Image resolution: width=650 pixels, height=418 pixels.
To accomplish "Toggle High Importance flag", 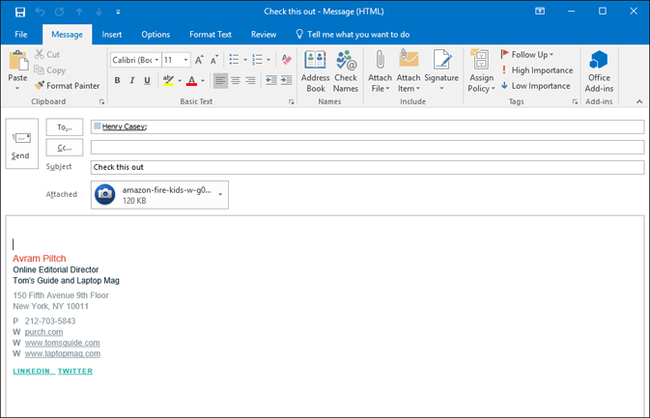I will (x=535, y=70).
